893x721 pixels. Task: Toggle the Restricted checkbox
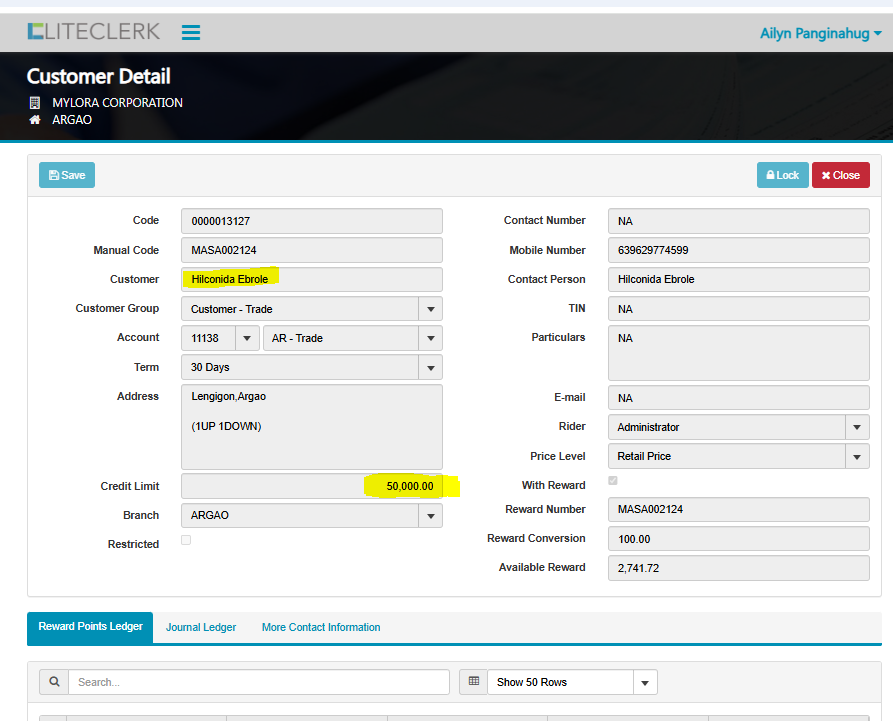[x=186, y=541]
